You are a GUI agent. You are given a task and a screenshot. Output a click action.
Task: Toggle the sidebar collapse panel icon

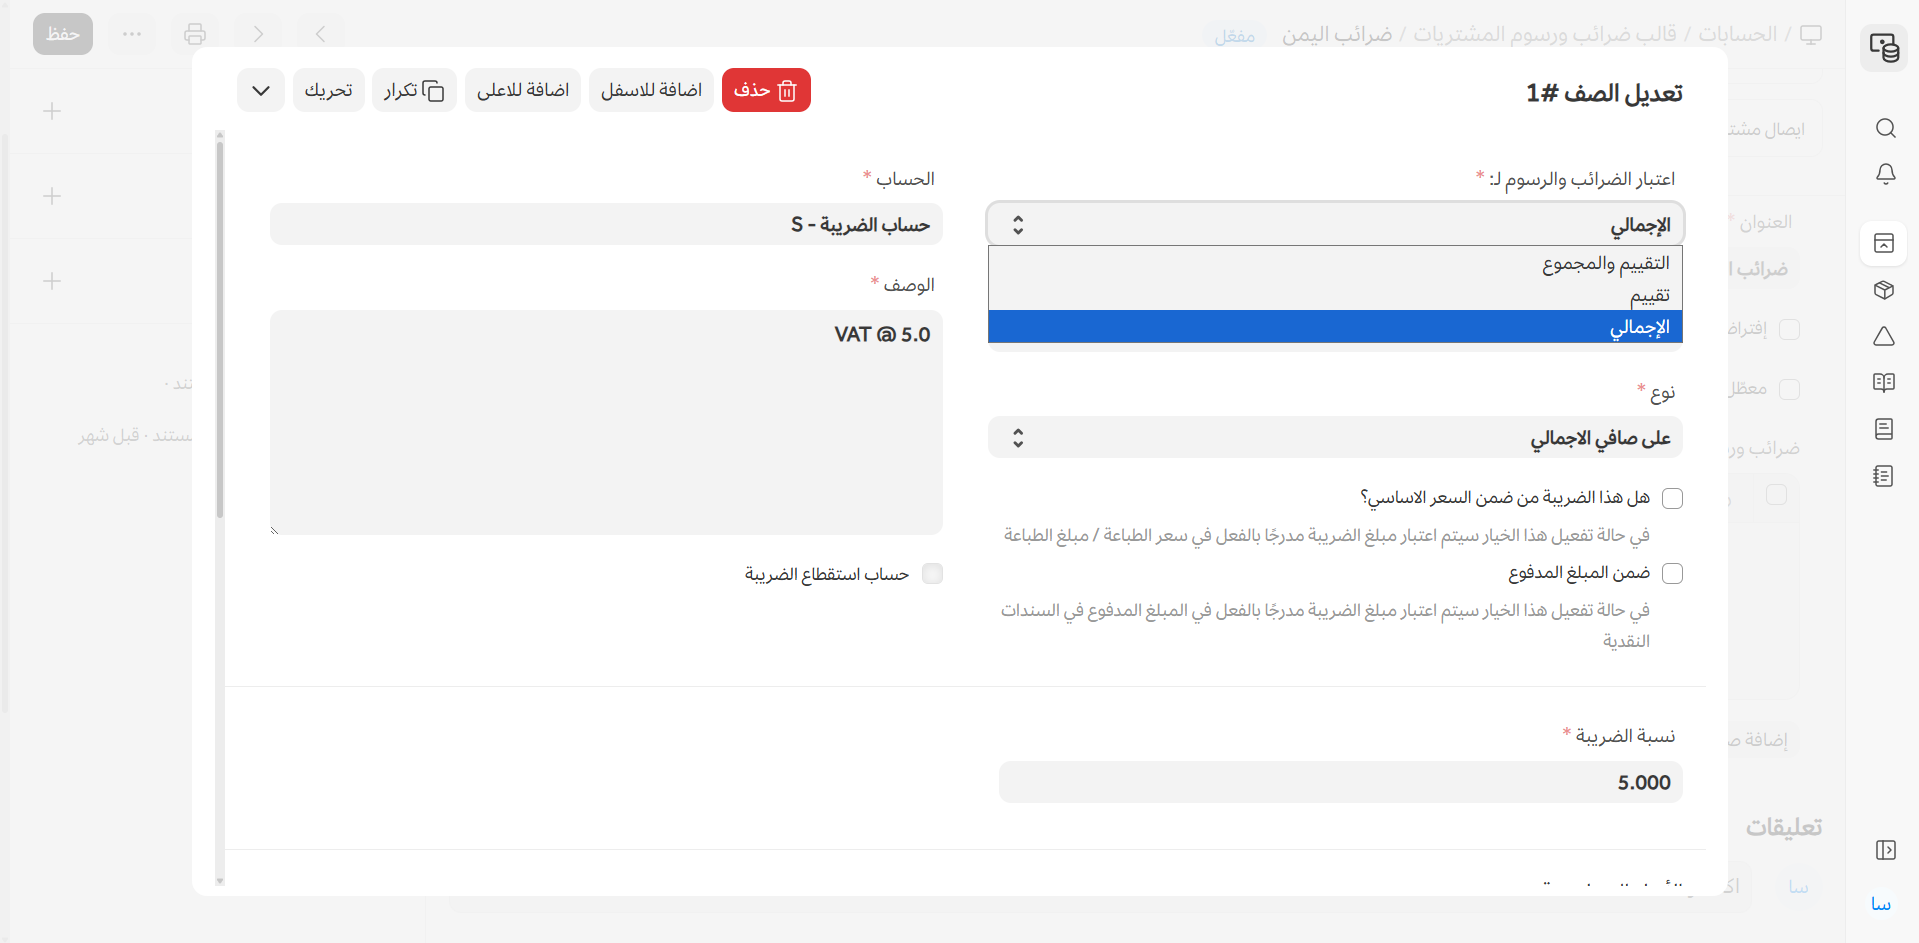[x=1885, y=850]
